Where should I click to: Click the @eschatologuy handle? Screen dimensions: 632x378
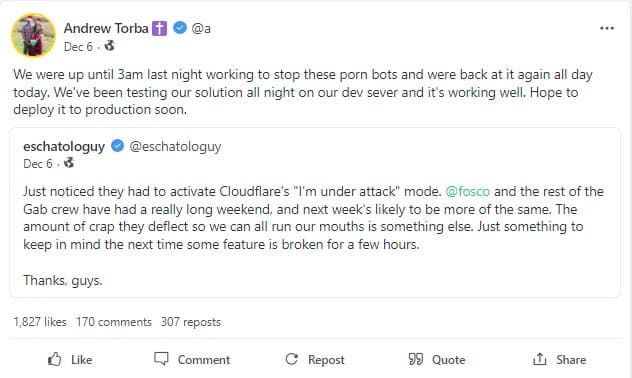coord(175,146)
